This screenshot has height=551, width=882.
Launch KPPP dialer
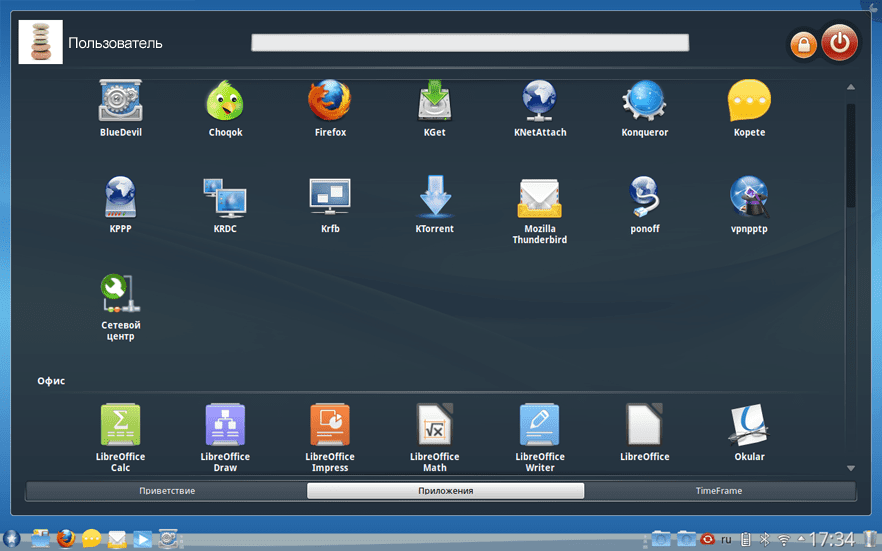coord(120,205)
